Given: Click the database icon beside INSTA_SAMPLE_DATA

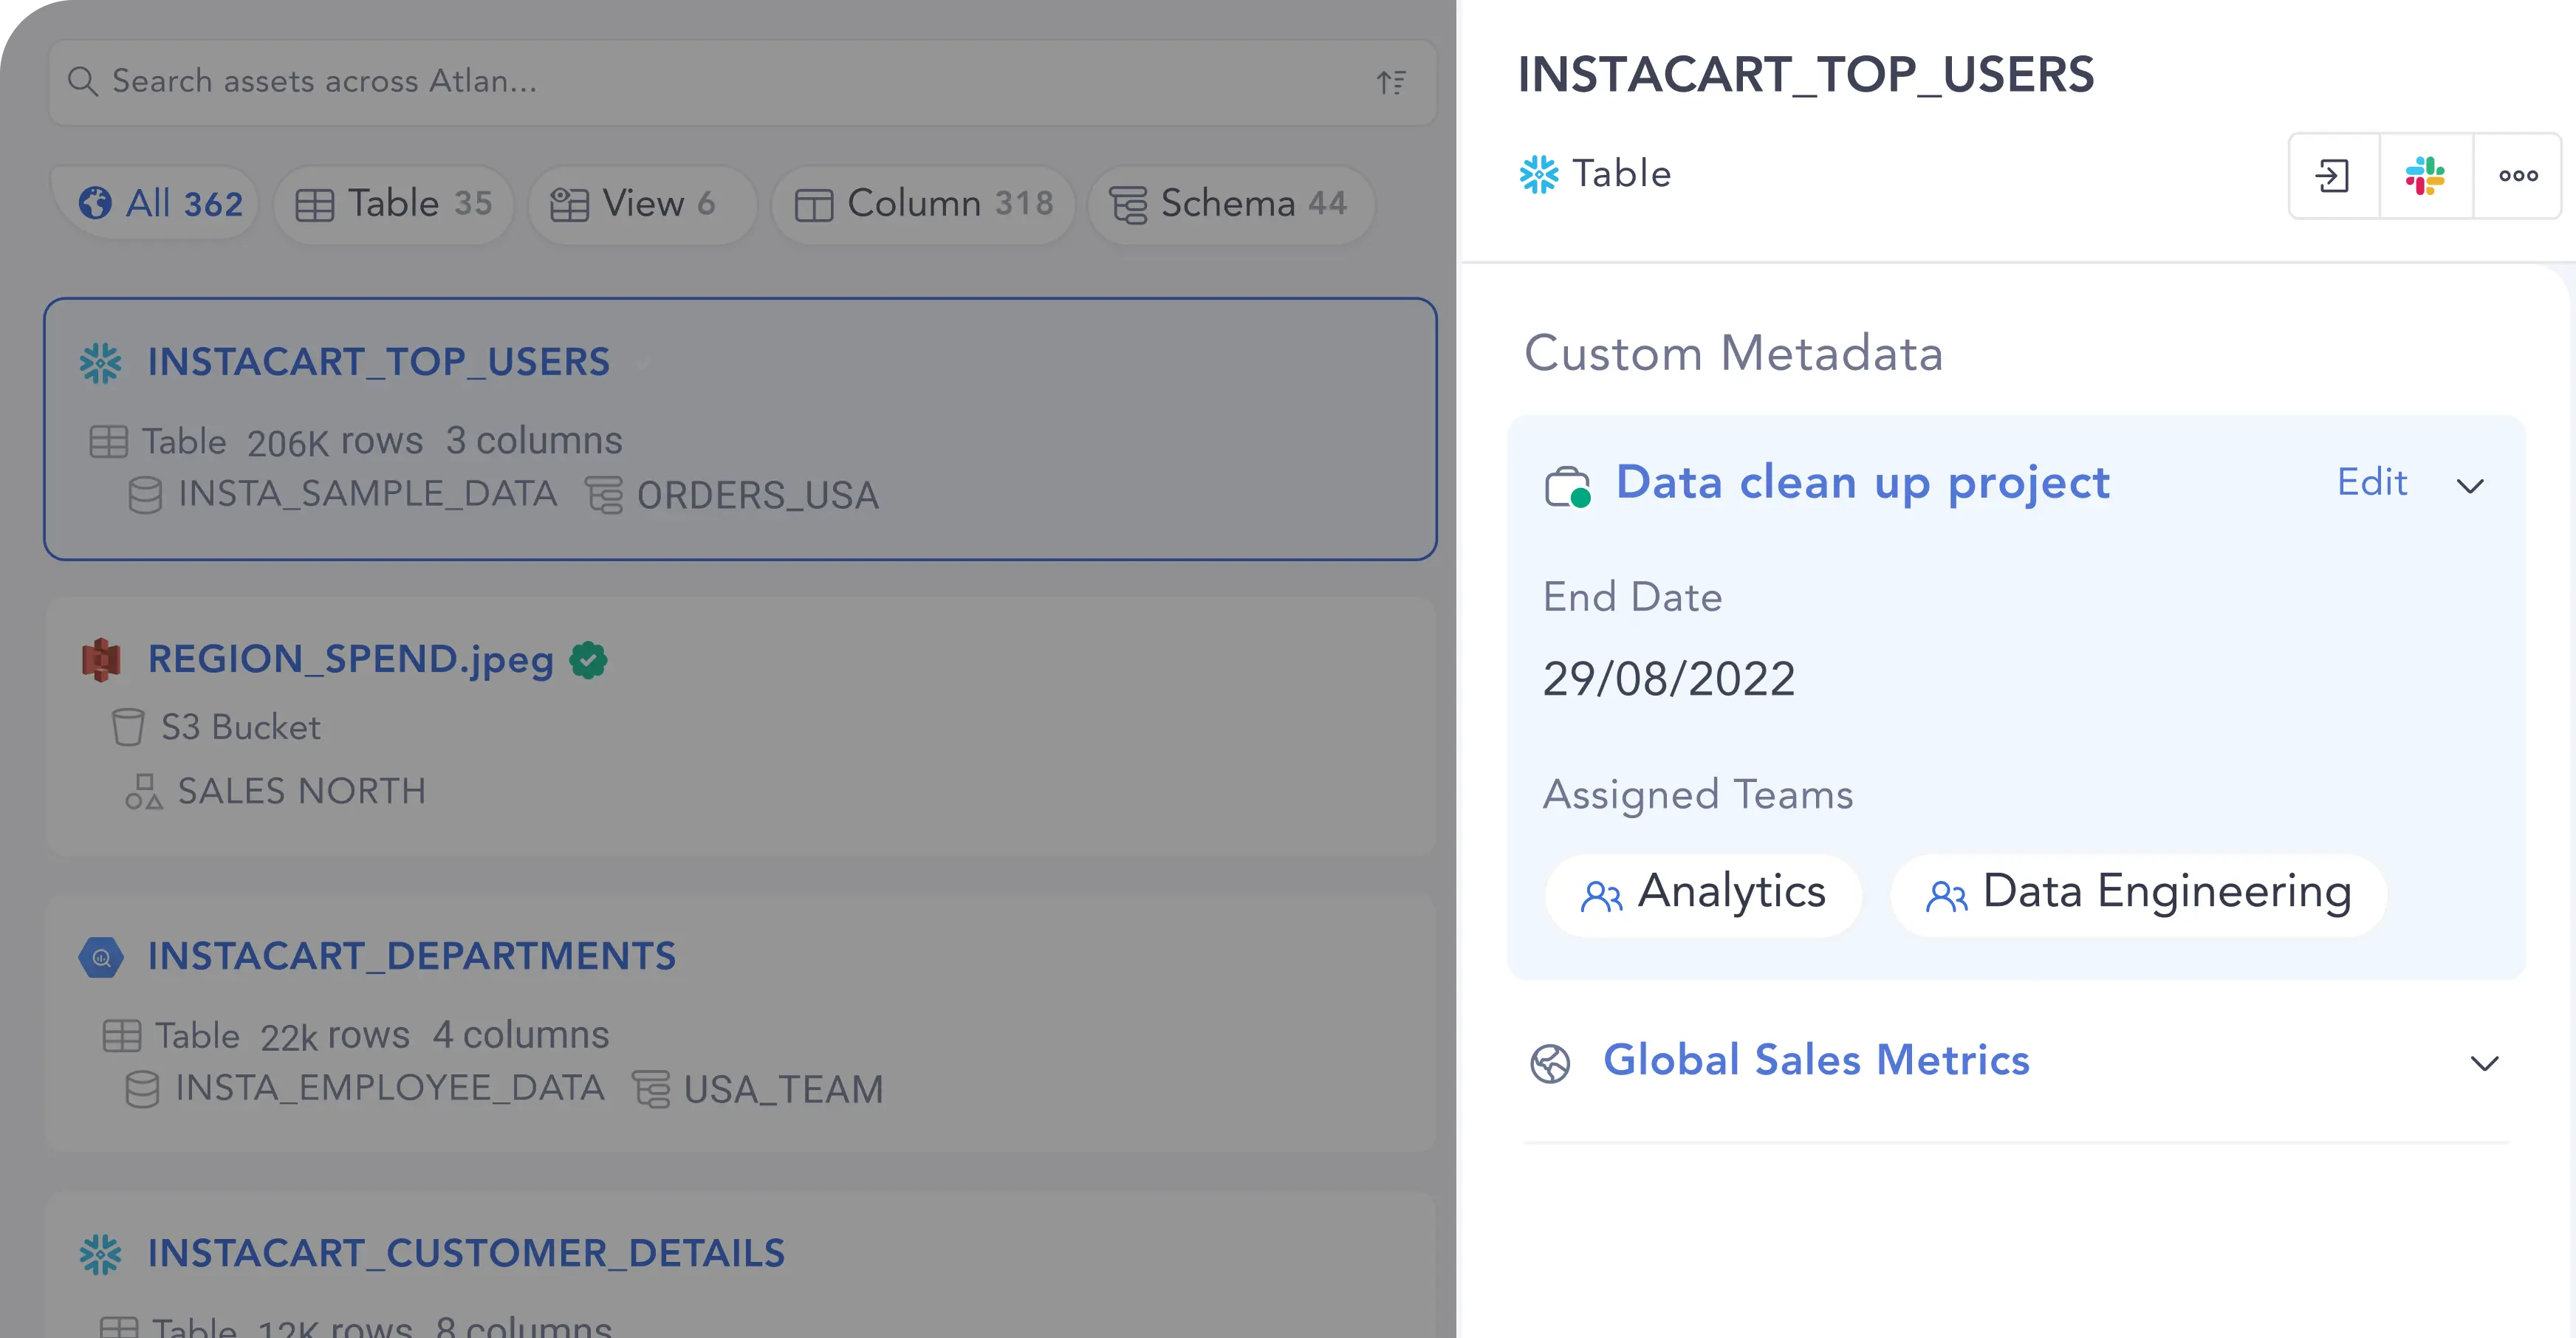Looking at the screenshot, I should point(145,495).
